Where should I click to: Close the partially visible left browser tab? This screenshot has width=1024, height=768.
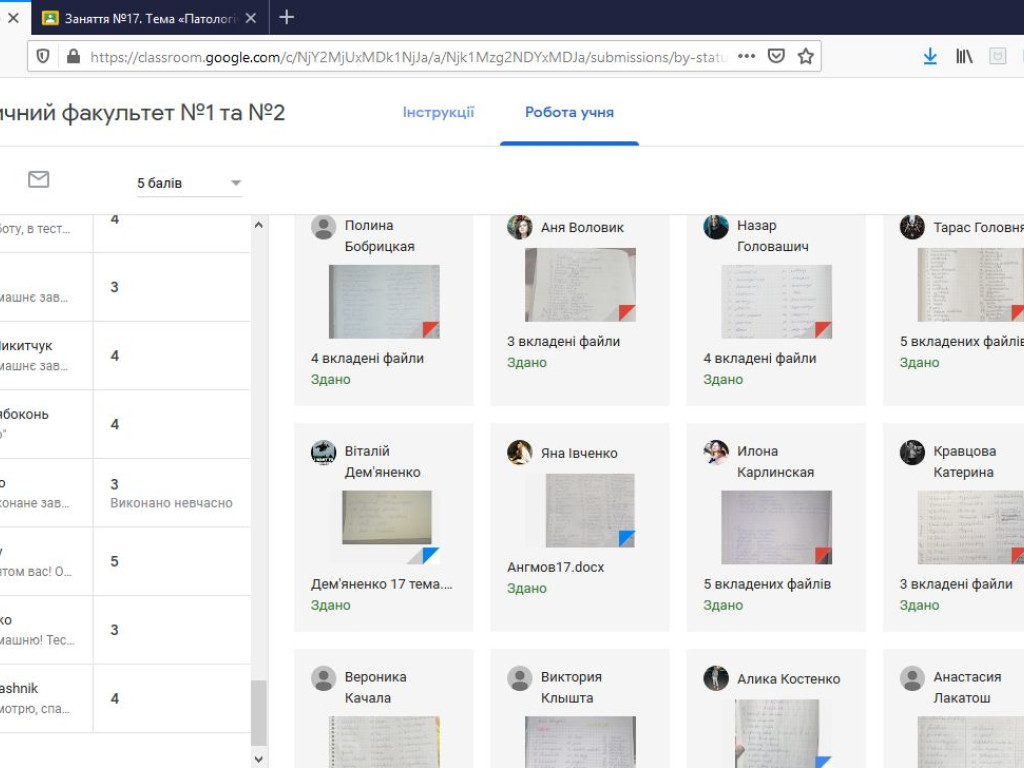13,18
